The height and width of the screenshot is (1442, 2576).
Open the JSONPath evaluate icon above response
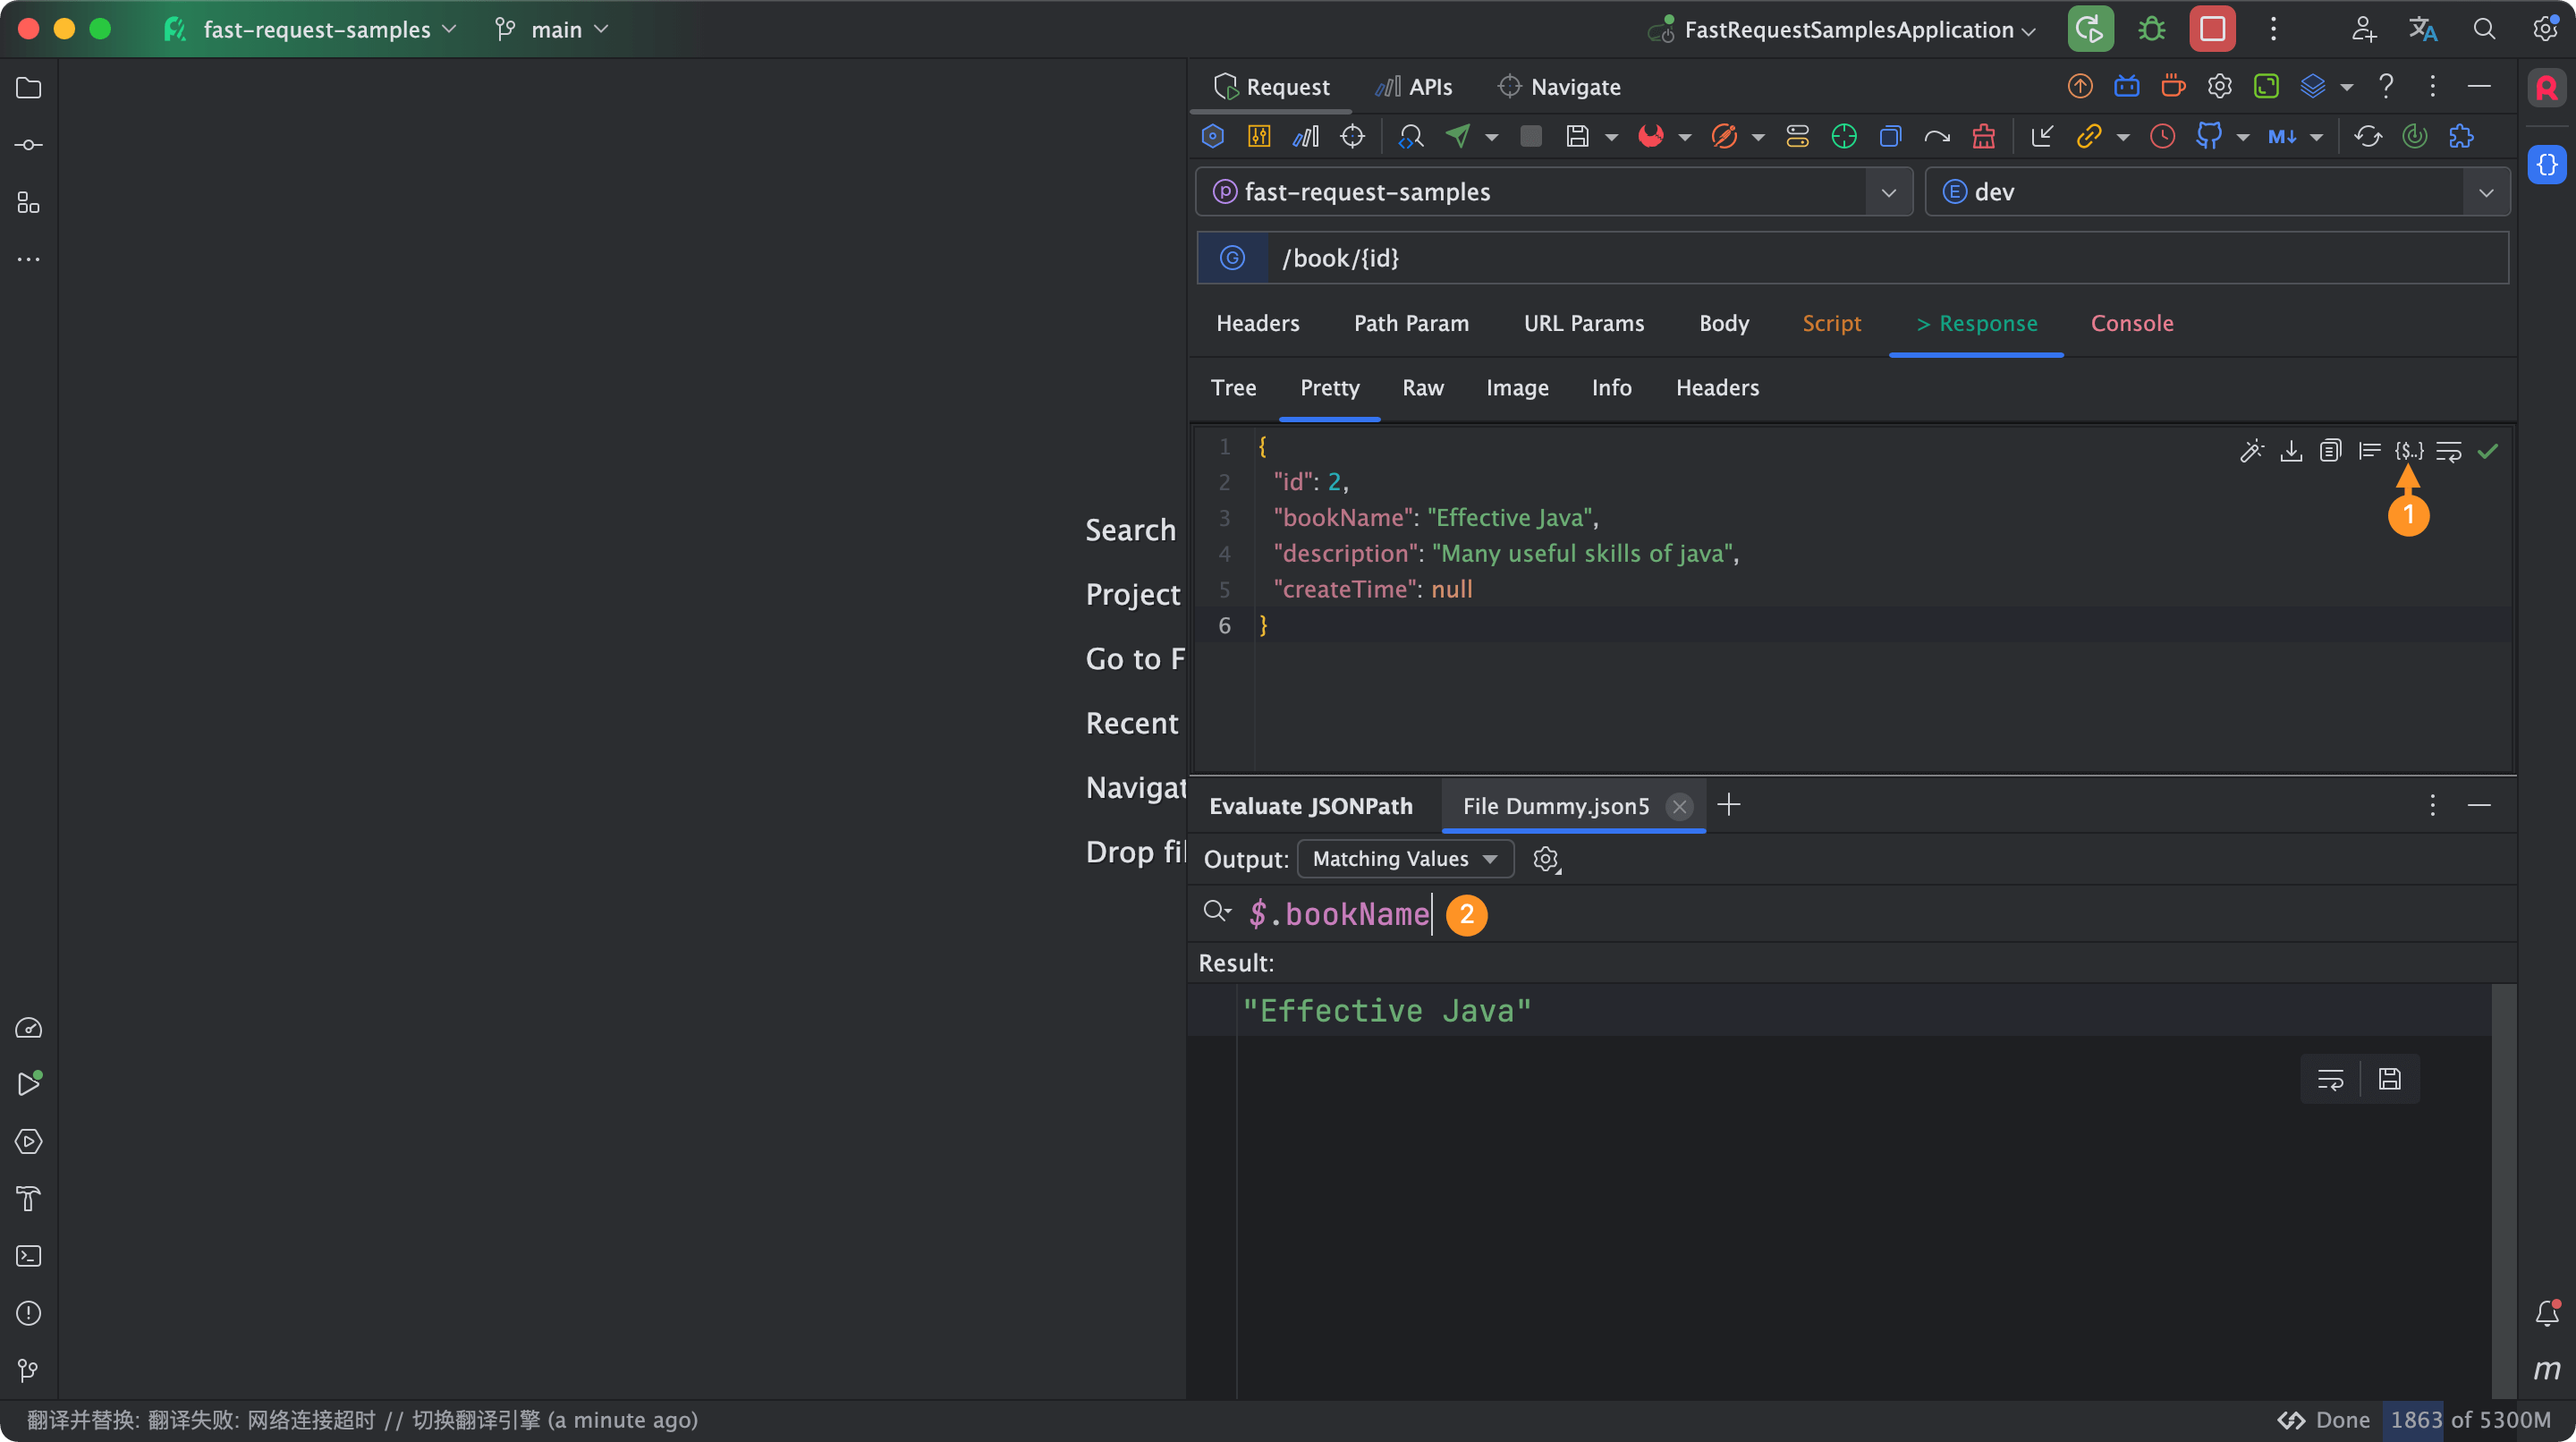[2408, 451]
